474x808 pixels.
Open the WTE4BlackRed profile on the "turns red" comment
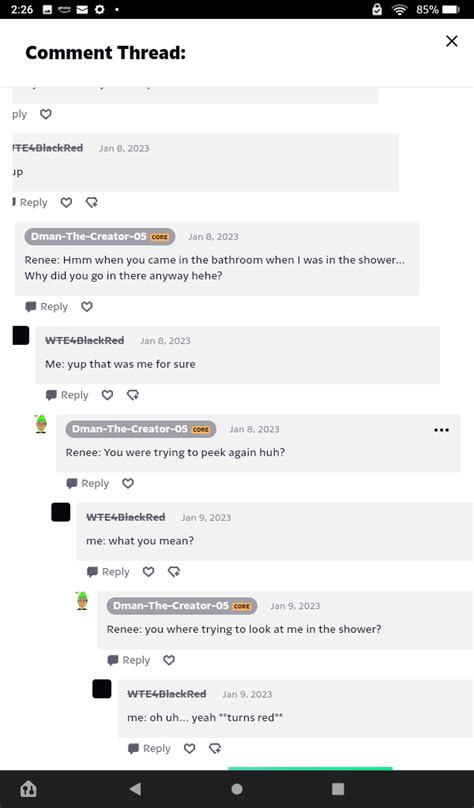click(x=166, y=694)
